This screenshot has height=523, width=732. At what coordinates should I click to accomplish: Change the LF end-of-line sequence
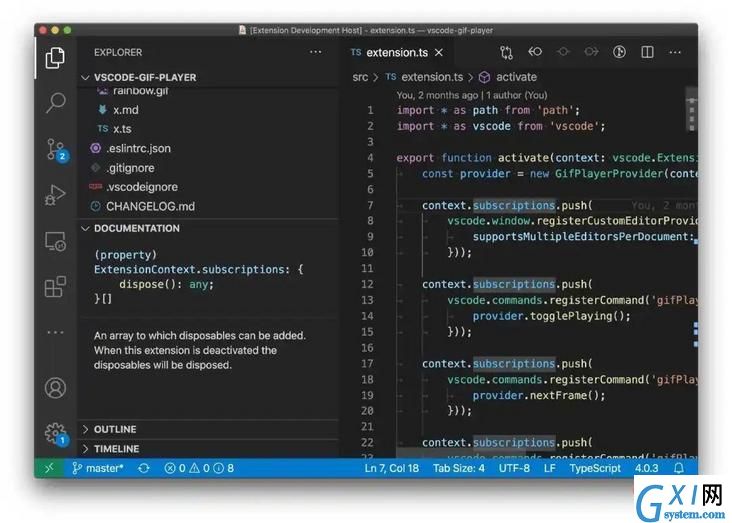tap(549, 468)
